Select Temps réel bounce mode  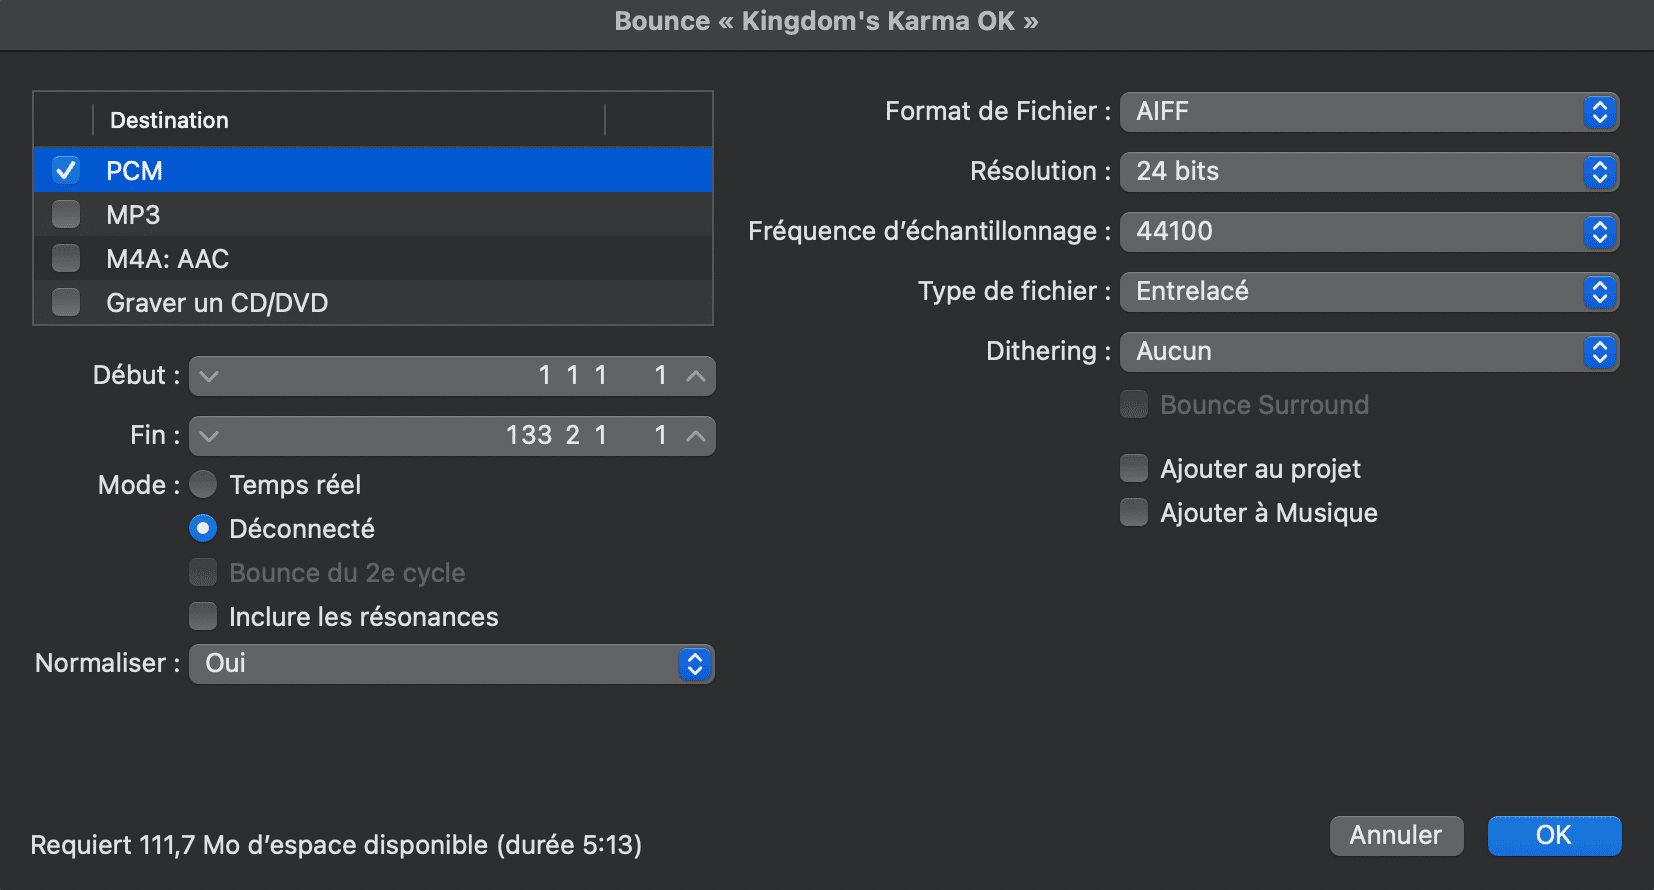click(x=203, y=484)
